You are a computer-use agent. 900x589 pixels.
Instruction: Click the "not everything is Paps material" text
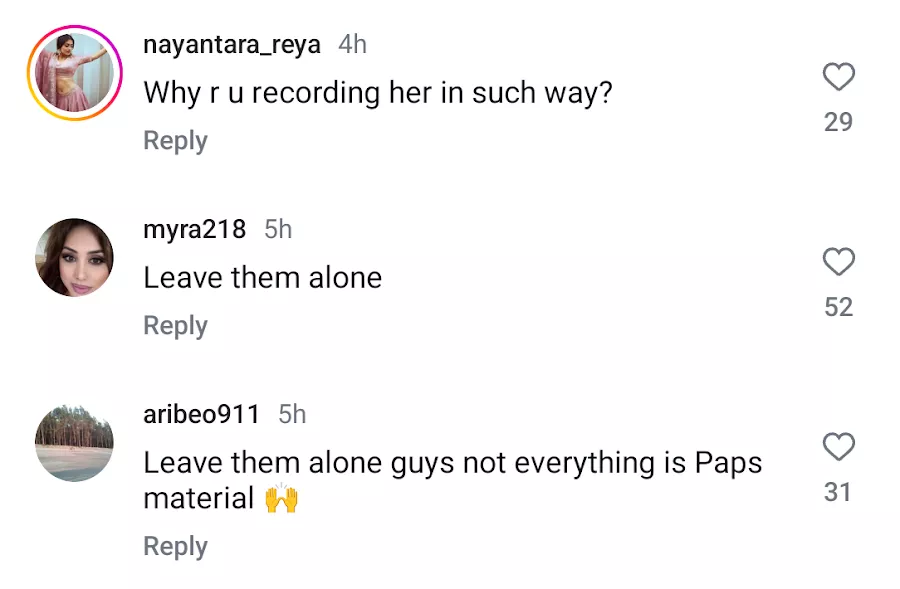click(452, 480)
